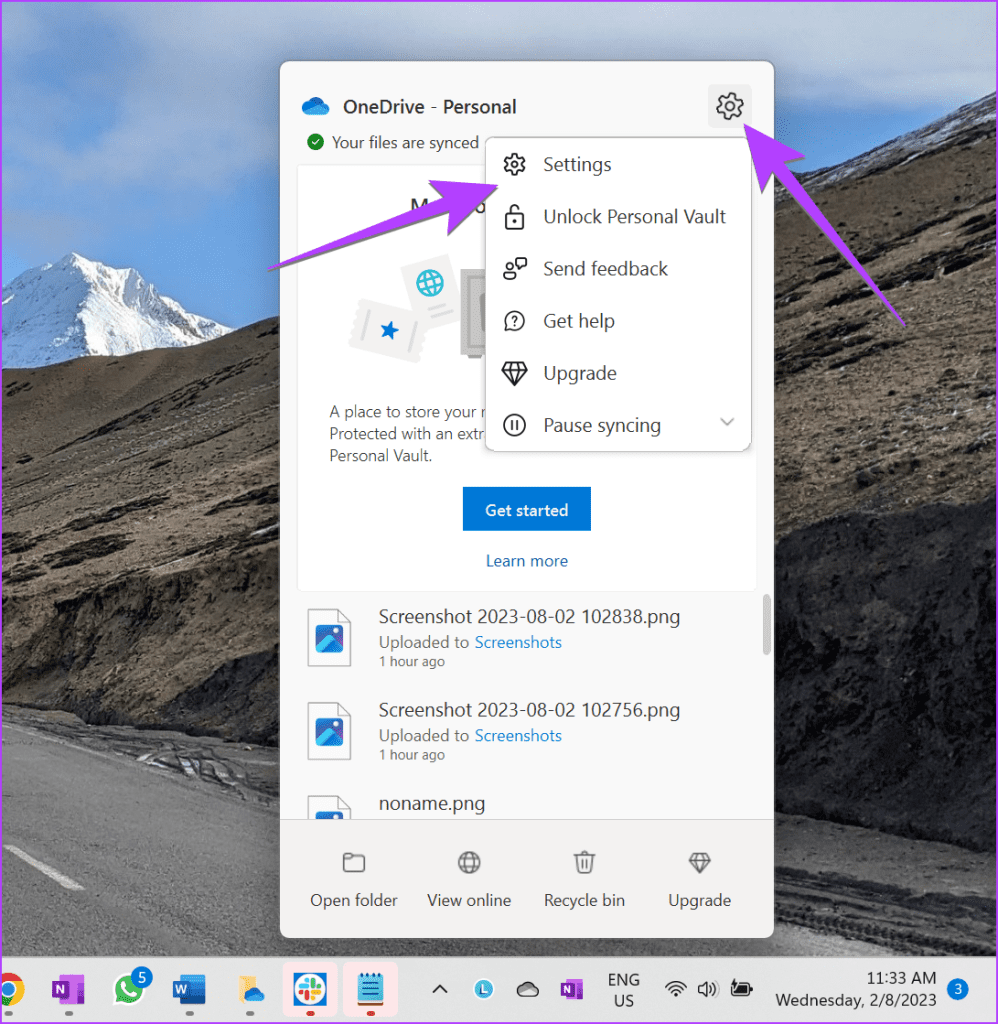
Task: Open Slack from the taskbar
Action: point(310,990)
